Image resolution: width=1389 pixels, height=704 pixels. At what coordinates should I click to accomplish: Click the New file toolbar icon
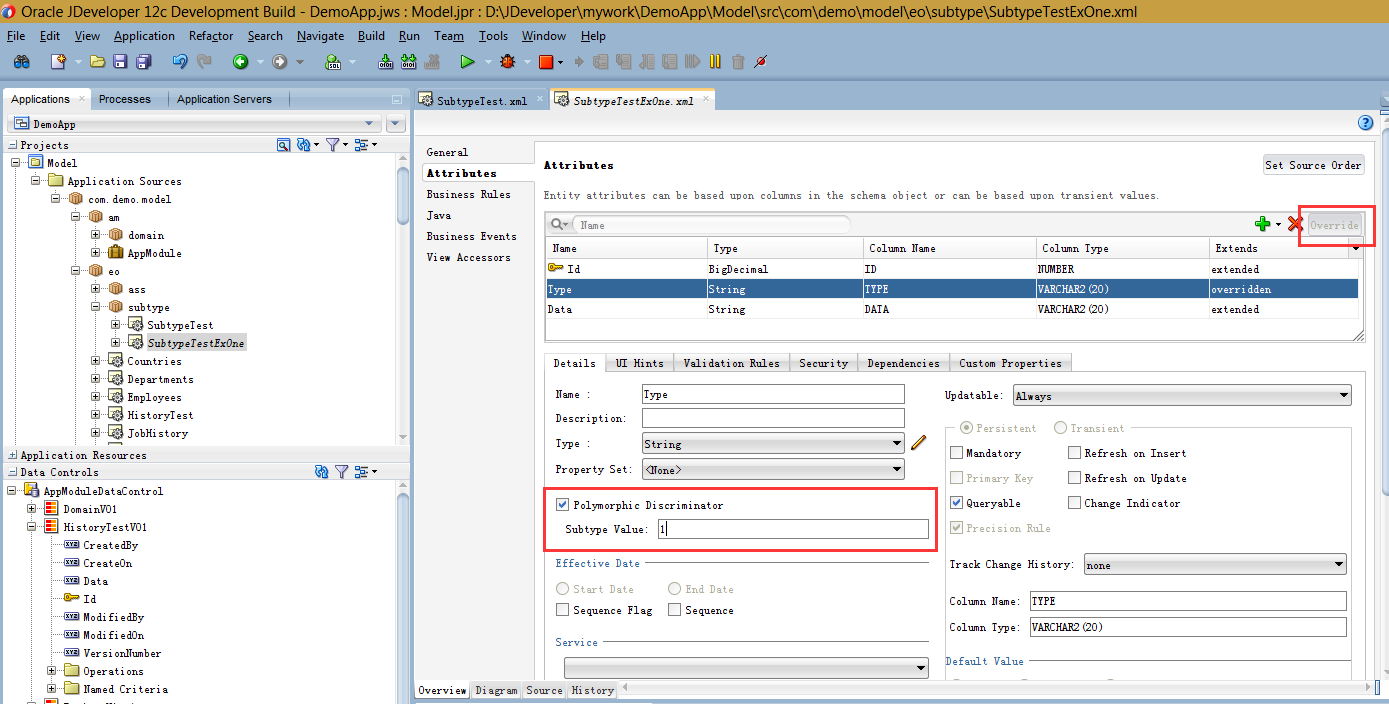58,62
